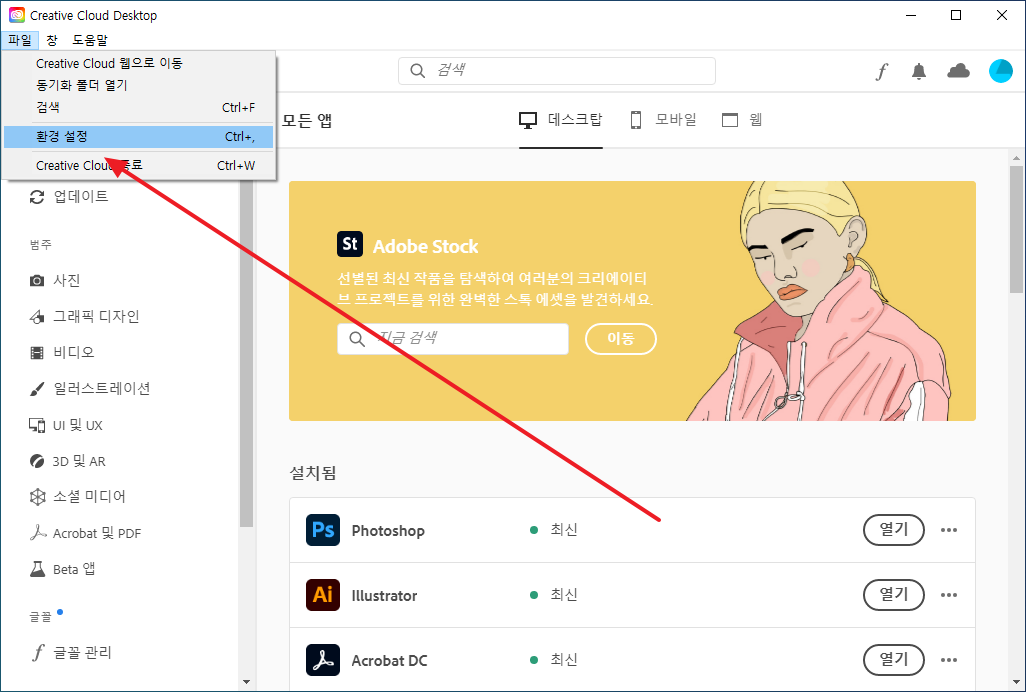Click the top 검색 search field
This screenshot has height=692, width=1026.
coord(557,71)
